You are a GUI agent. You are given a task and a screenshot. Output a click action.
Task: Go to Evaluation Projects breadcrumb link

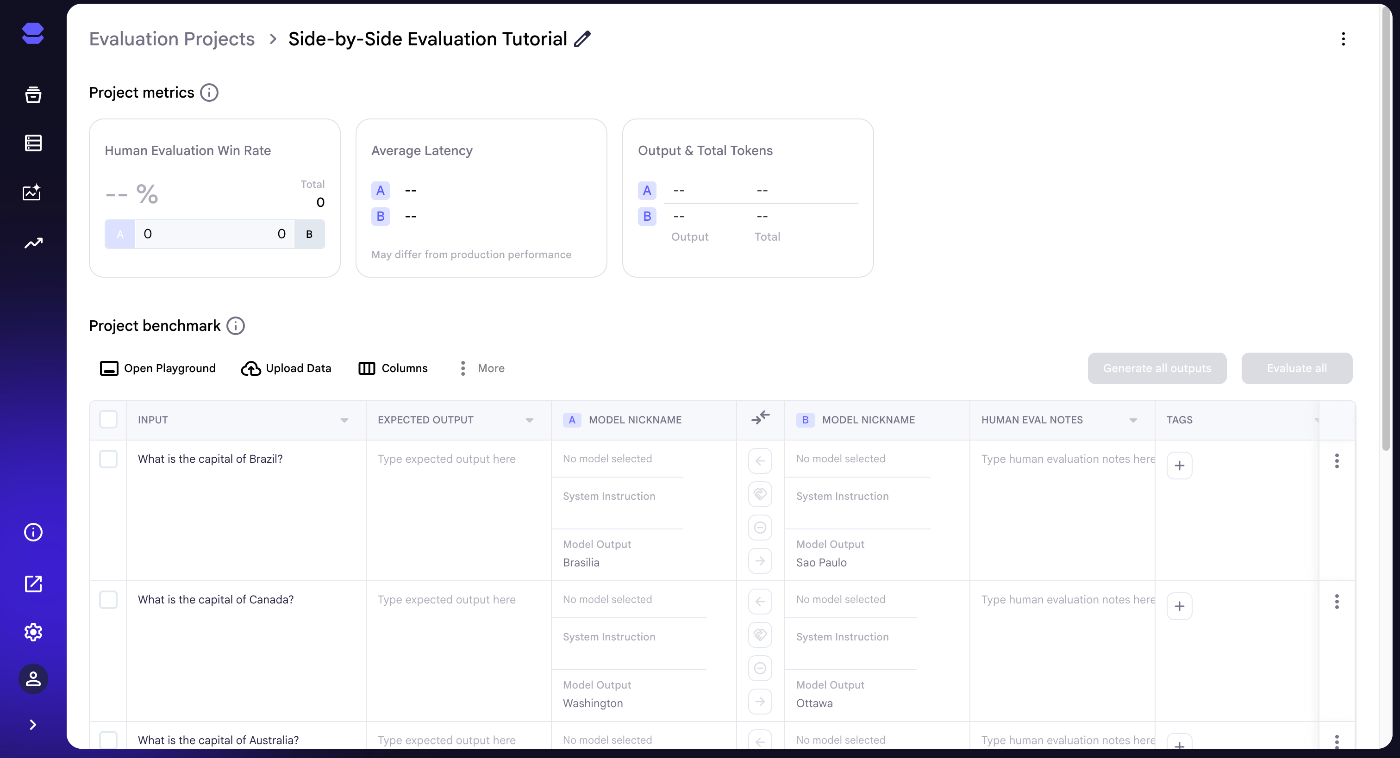click(x=172, y=39)
